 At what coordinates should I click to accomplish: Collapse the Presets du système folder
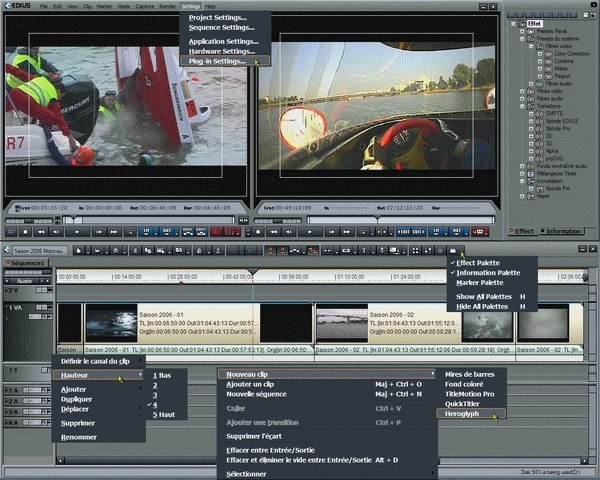point(522,39)
